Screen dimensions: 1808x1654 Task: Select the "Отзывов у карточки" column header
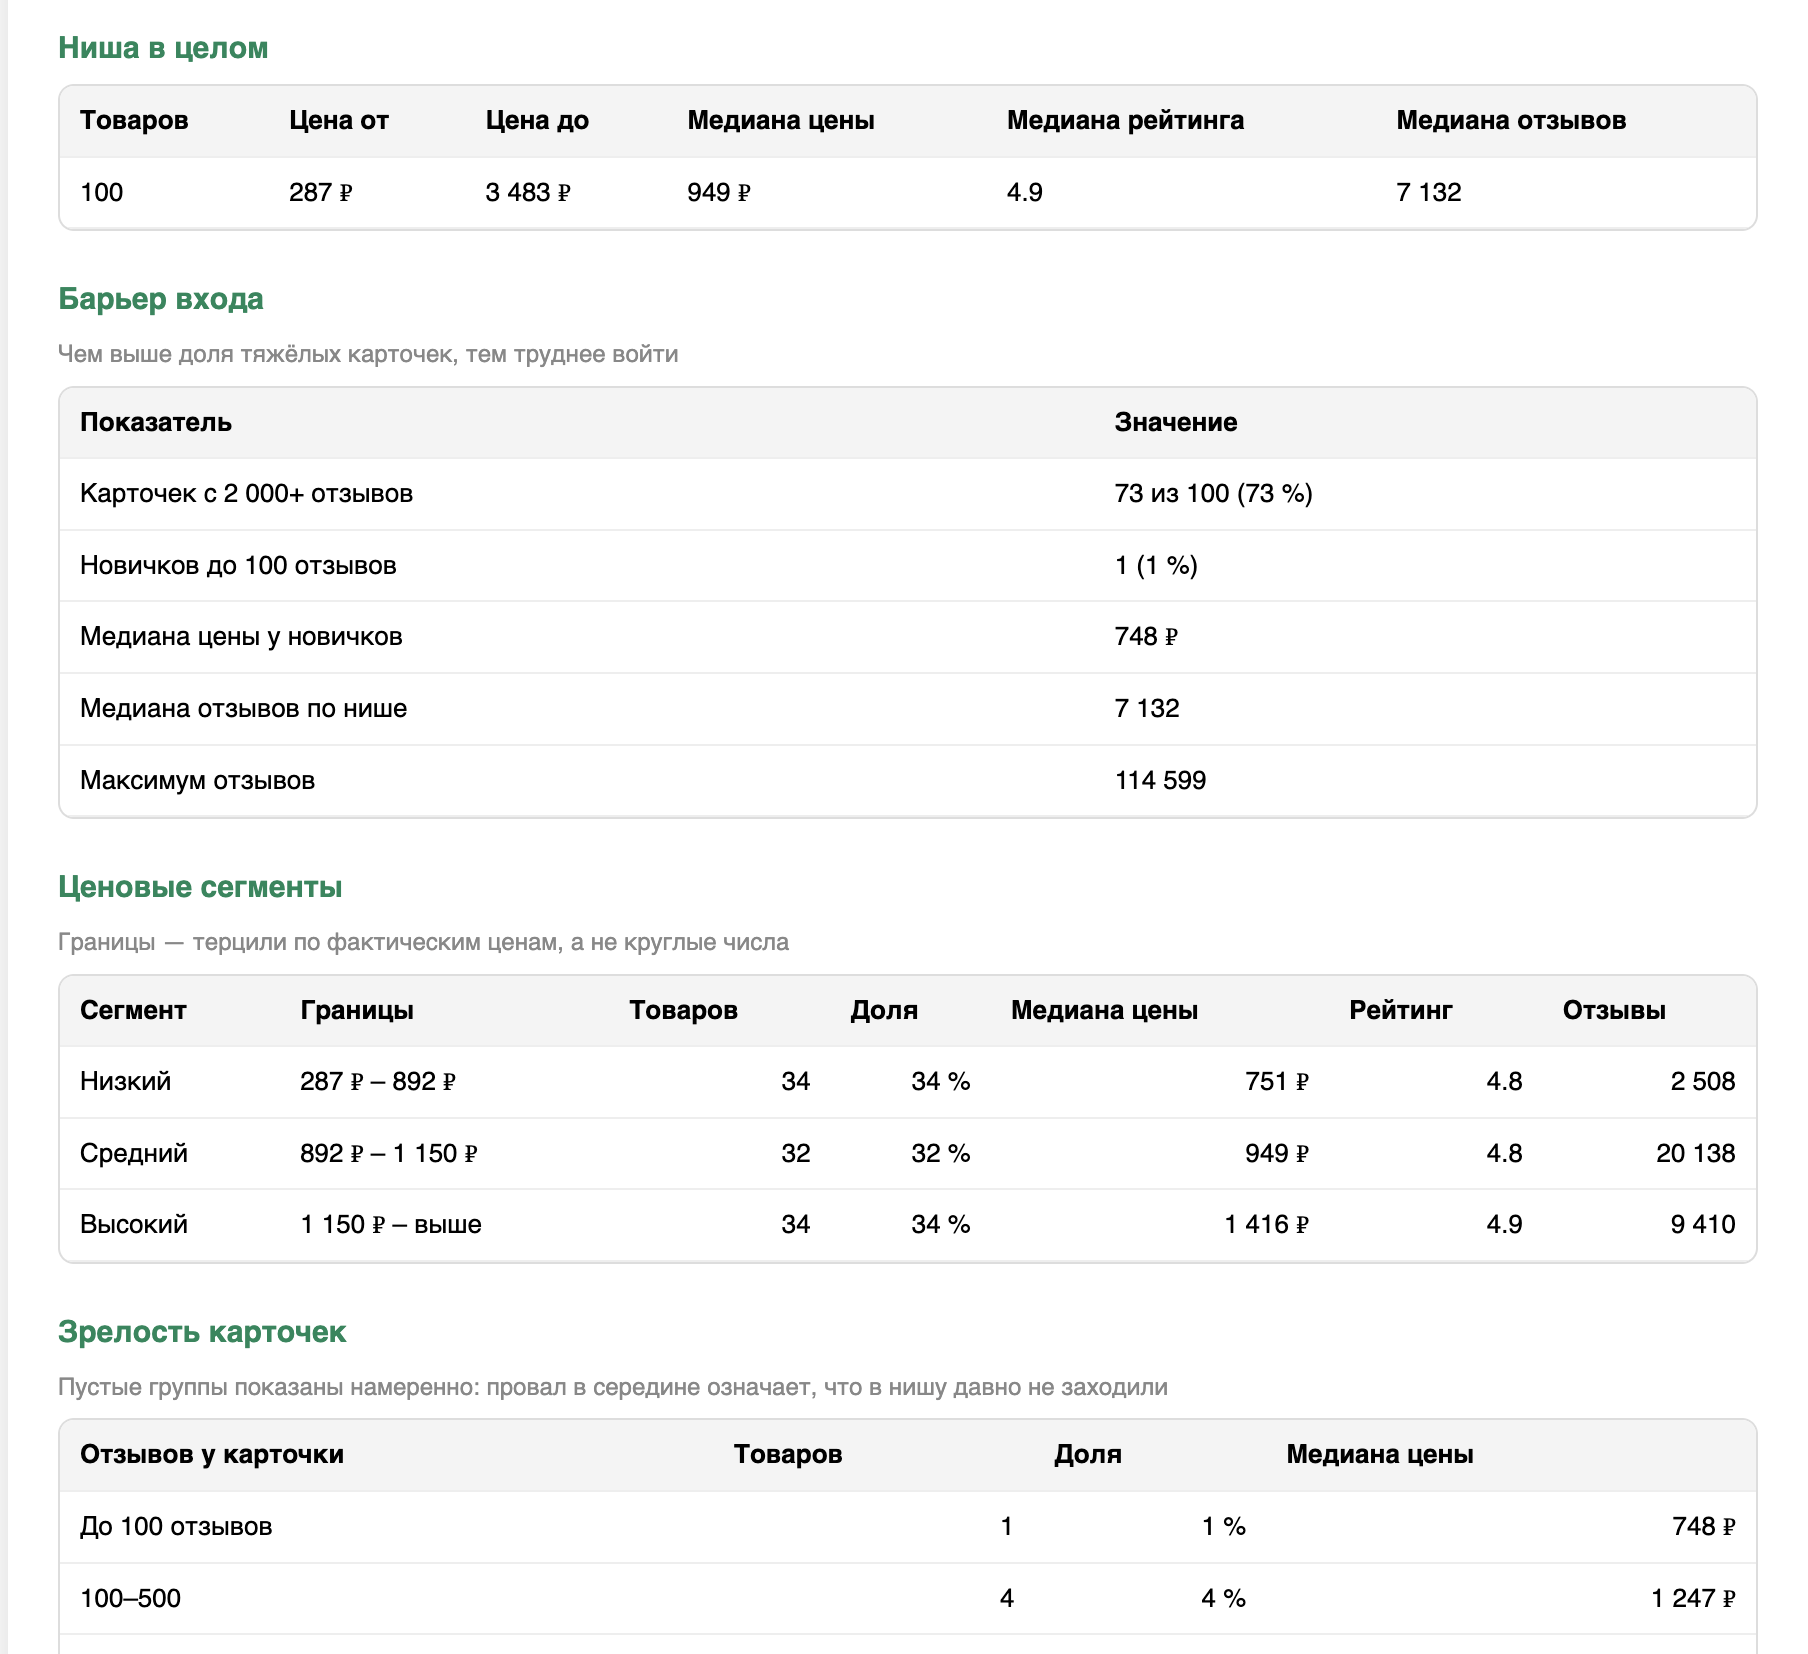point(212,1455)
